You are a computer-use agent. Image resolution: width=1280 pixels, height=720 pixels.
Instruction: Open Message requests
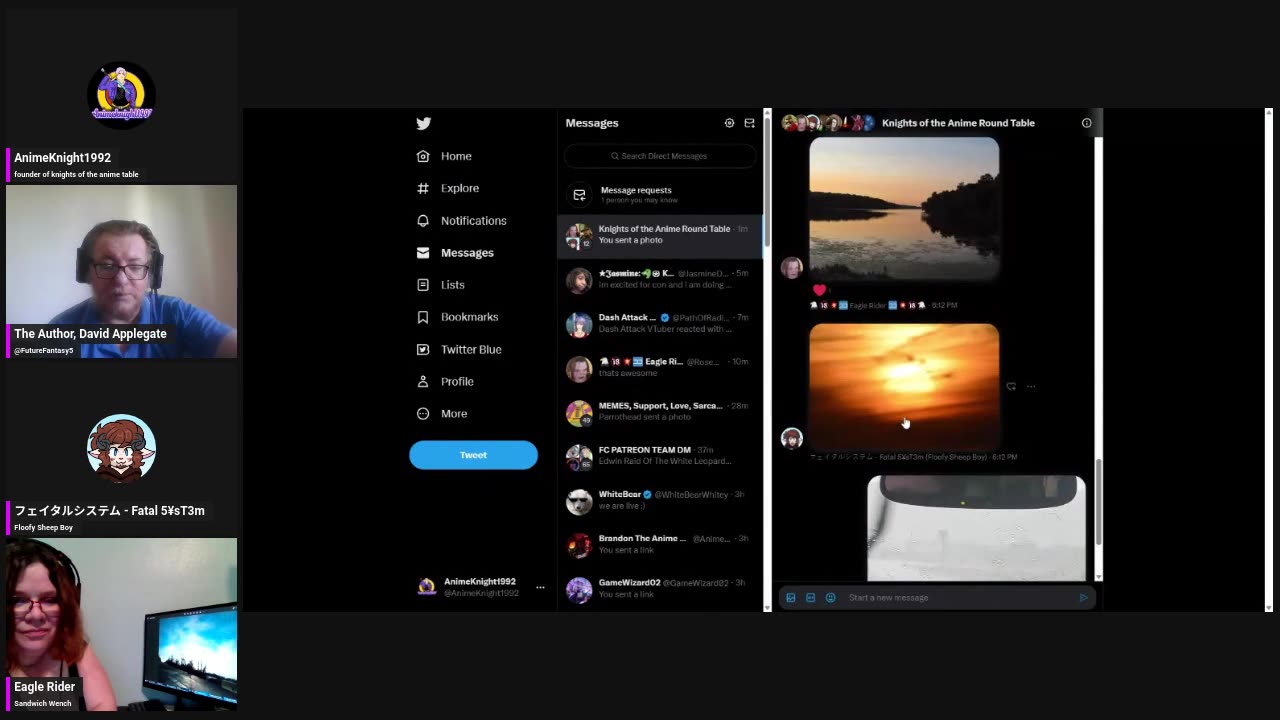coord(660,194)
